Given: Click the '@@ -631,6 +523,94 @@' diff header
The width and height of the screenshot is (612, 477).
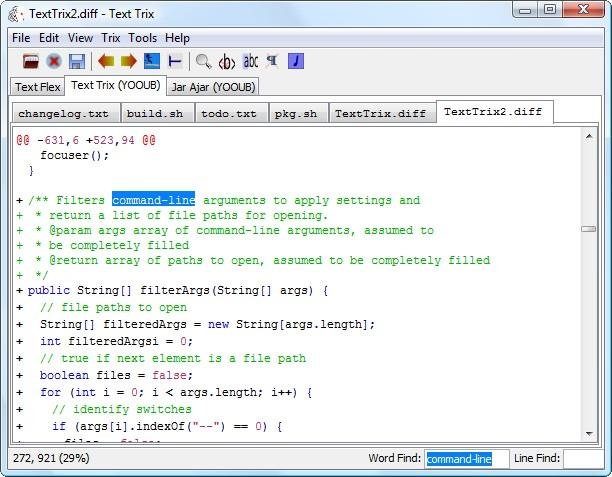Looking at the screenshot, I should 86,140.
